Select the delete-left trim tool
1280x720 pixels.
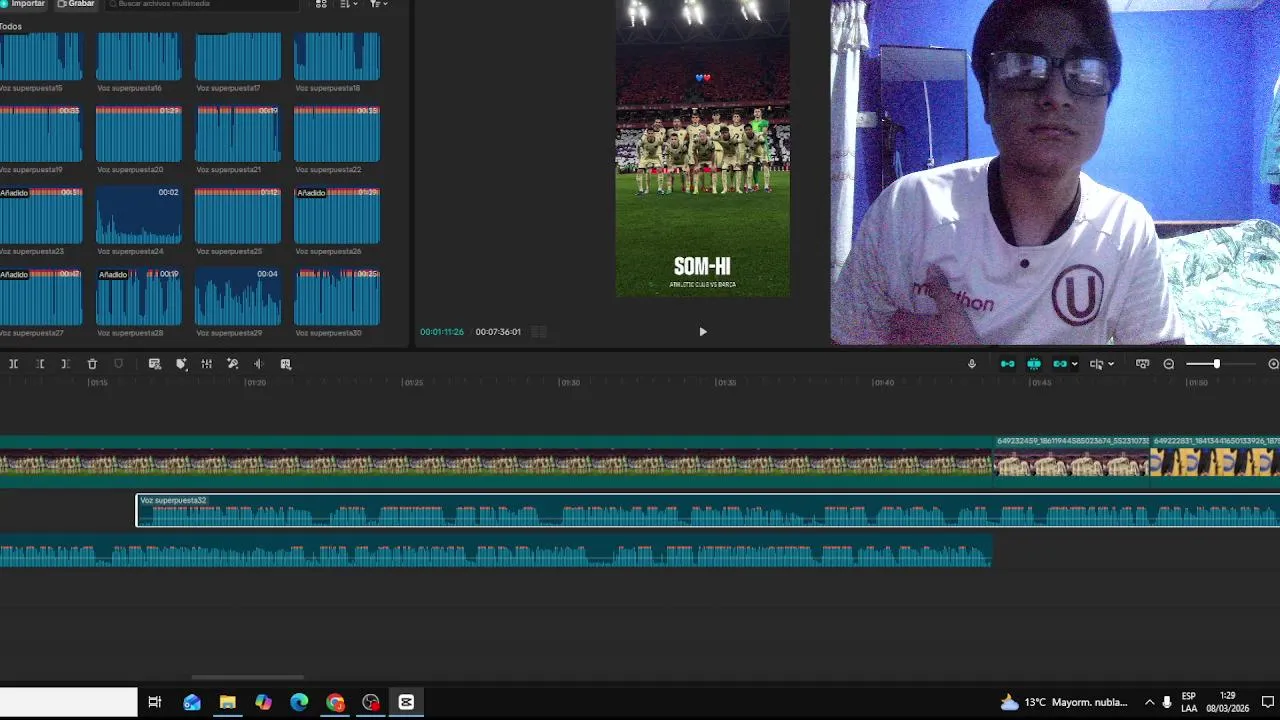40,364
